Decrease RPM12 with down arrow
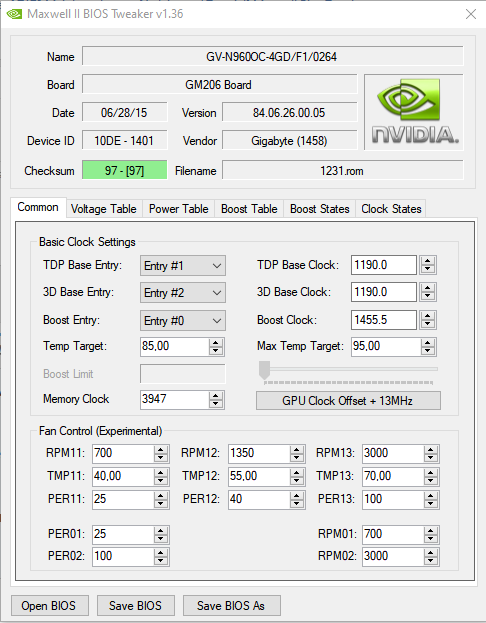 coord(296,458)
